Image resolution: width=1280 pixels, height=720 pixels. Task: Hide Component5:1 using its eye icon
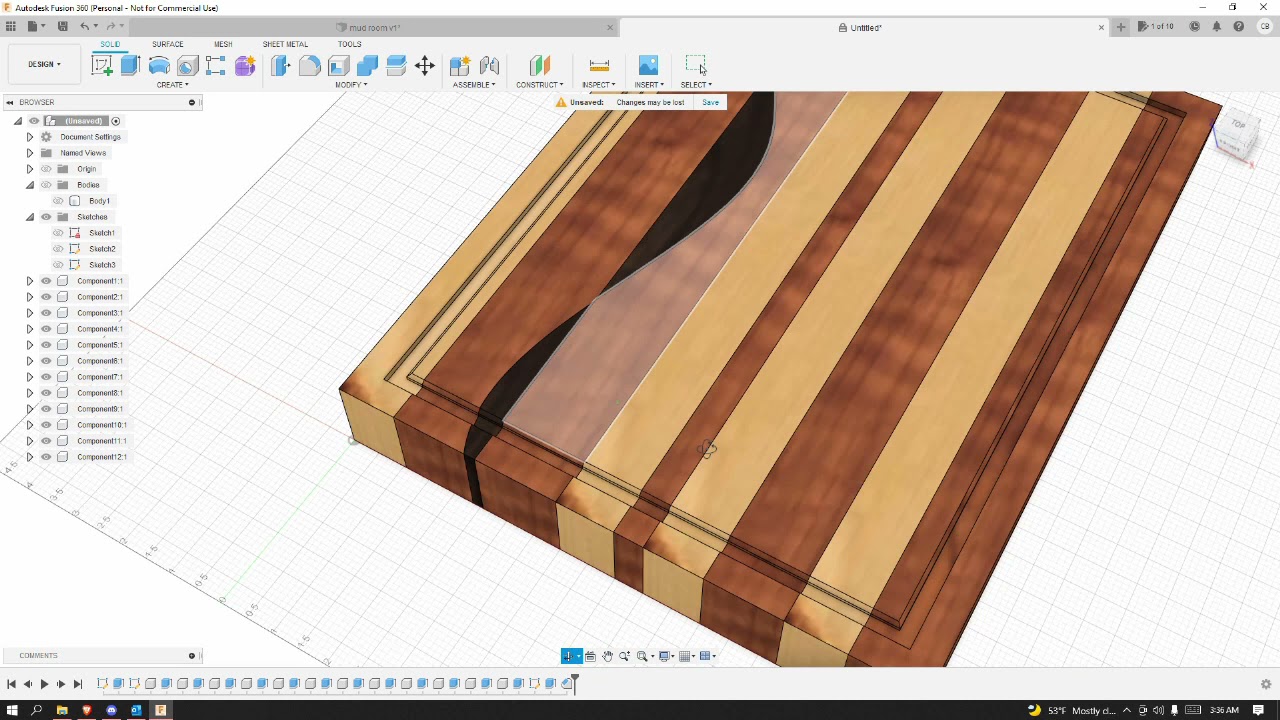(46, 345)
